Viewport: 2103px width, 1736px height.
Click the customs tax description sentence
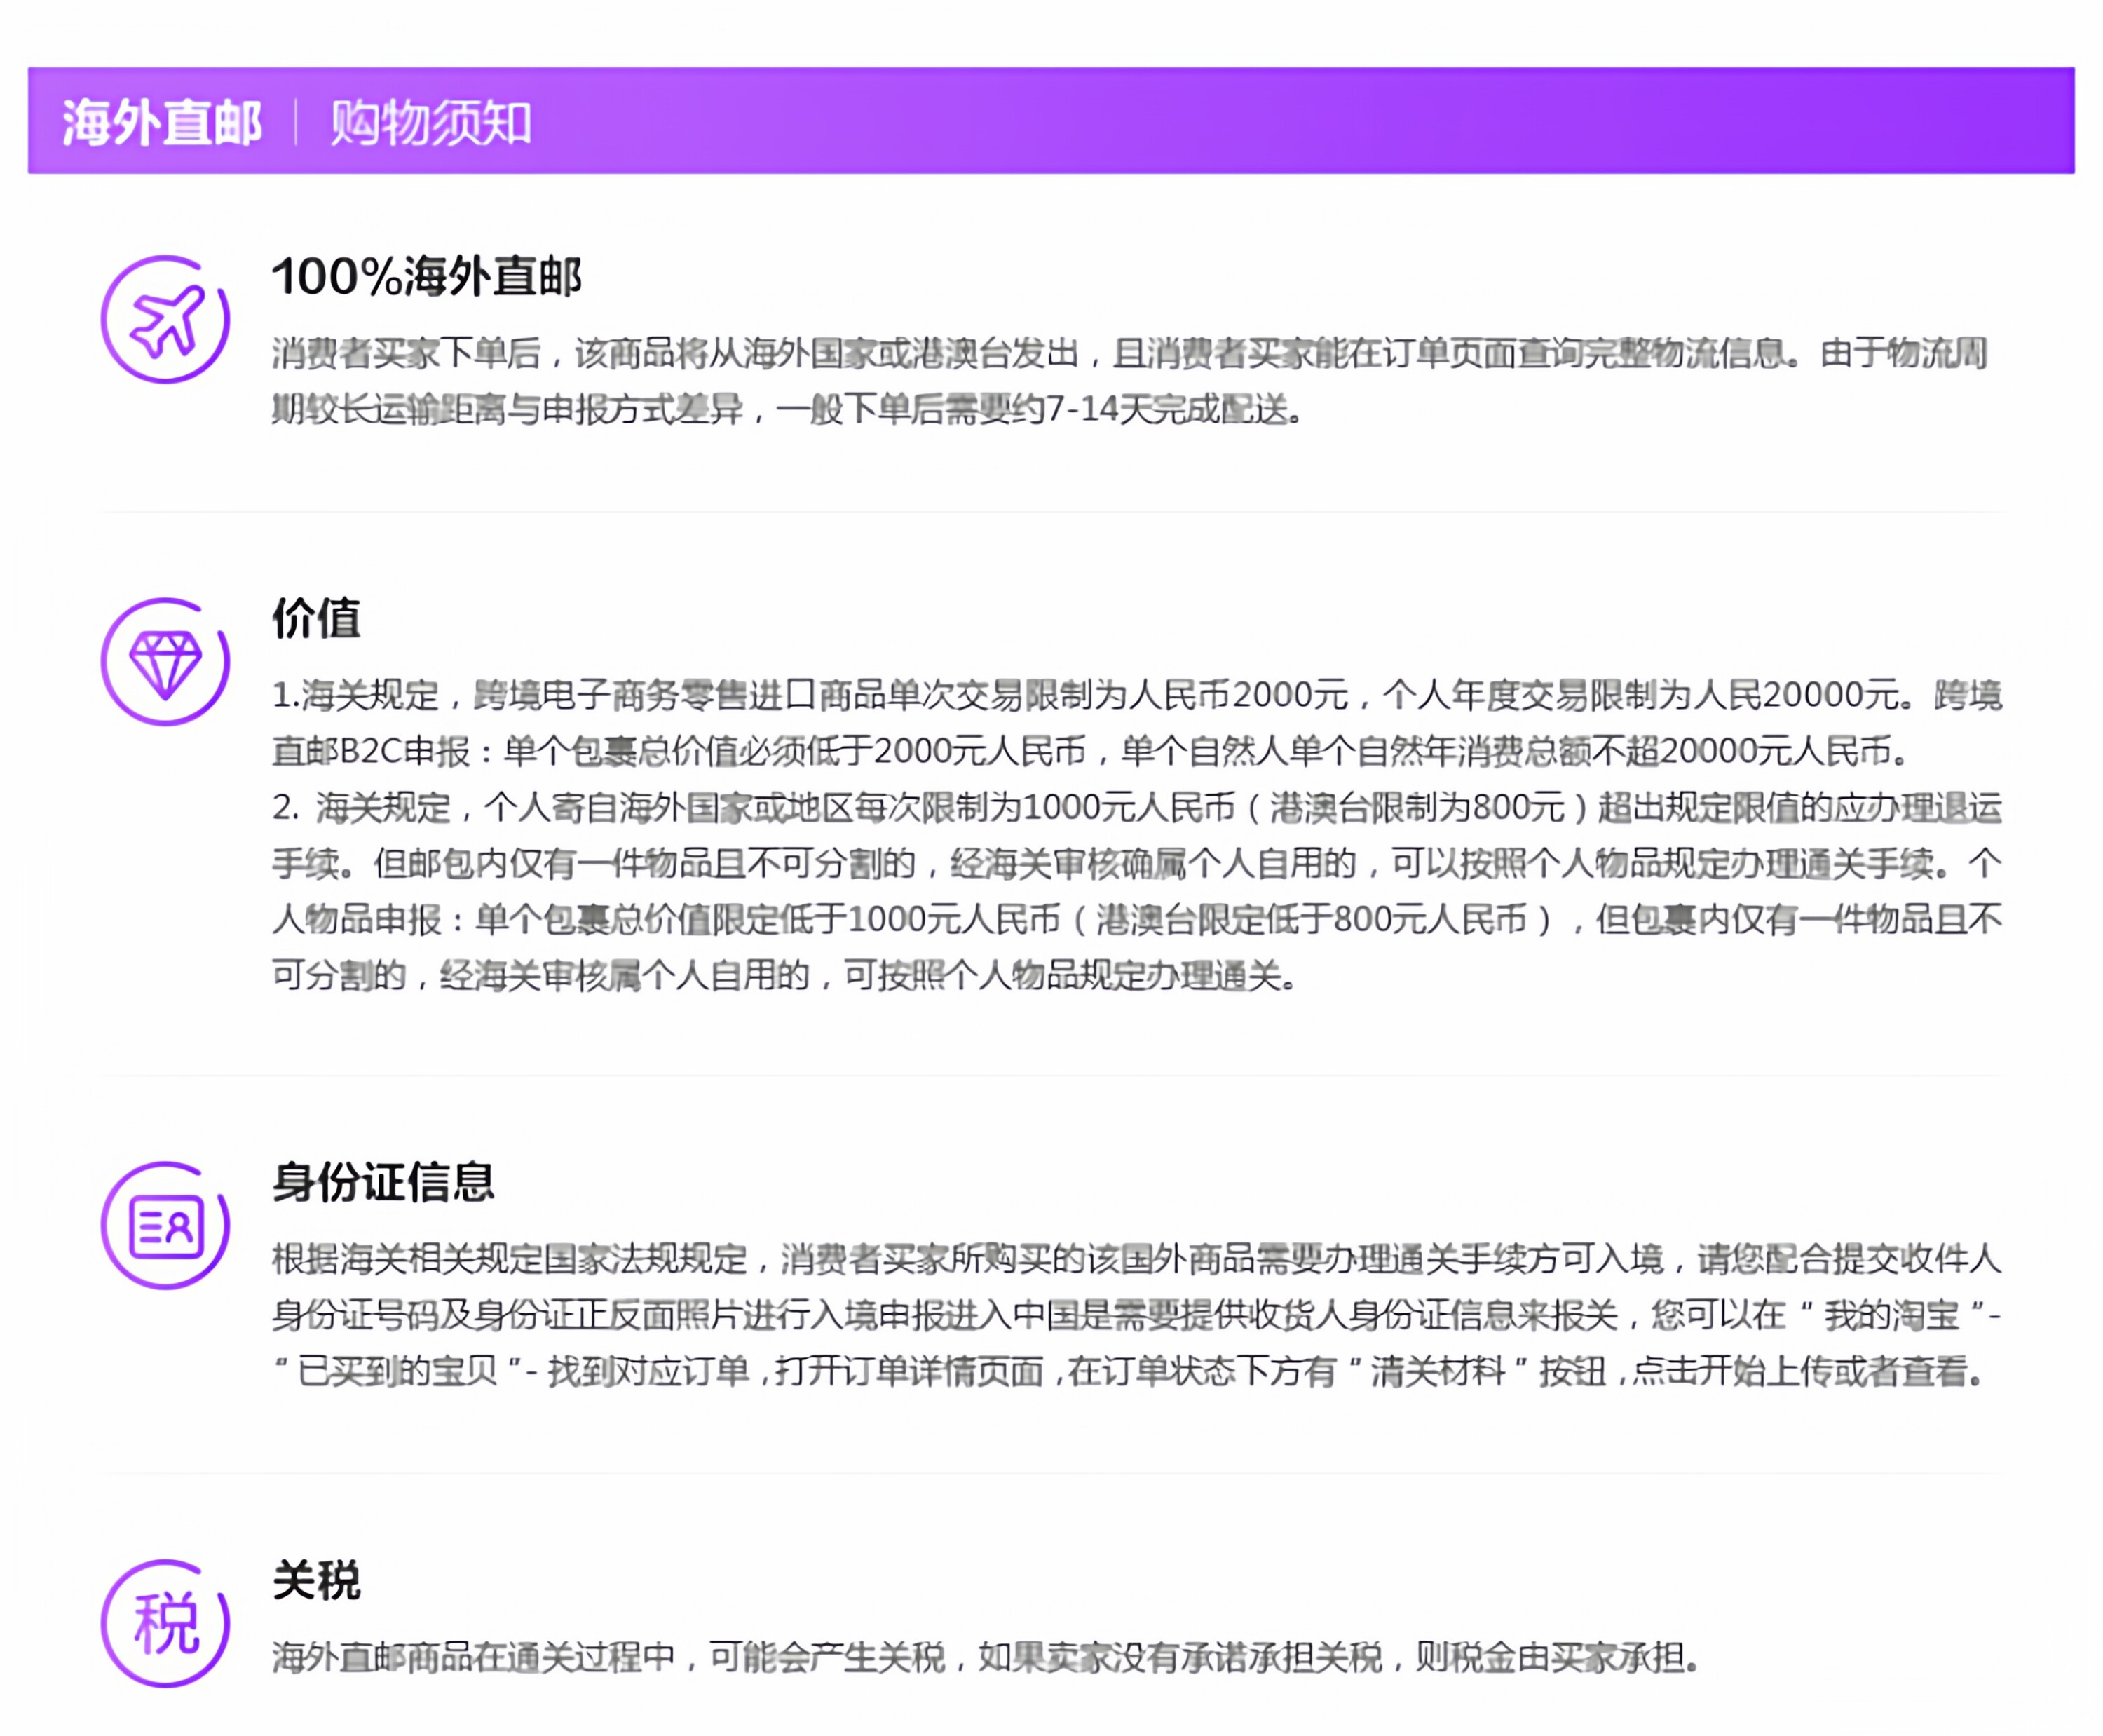click(985, 1657)
